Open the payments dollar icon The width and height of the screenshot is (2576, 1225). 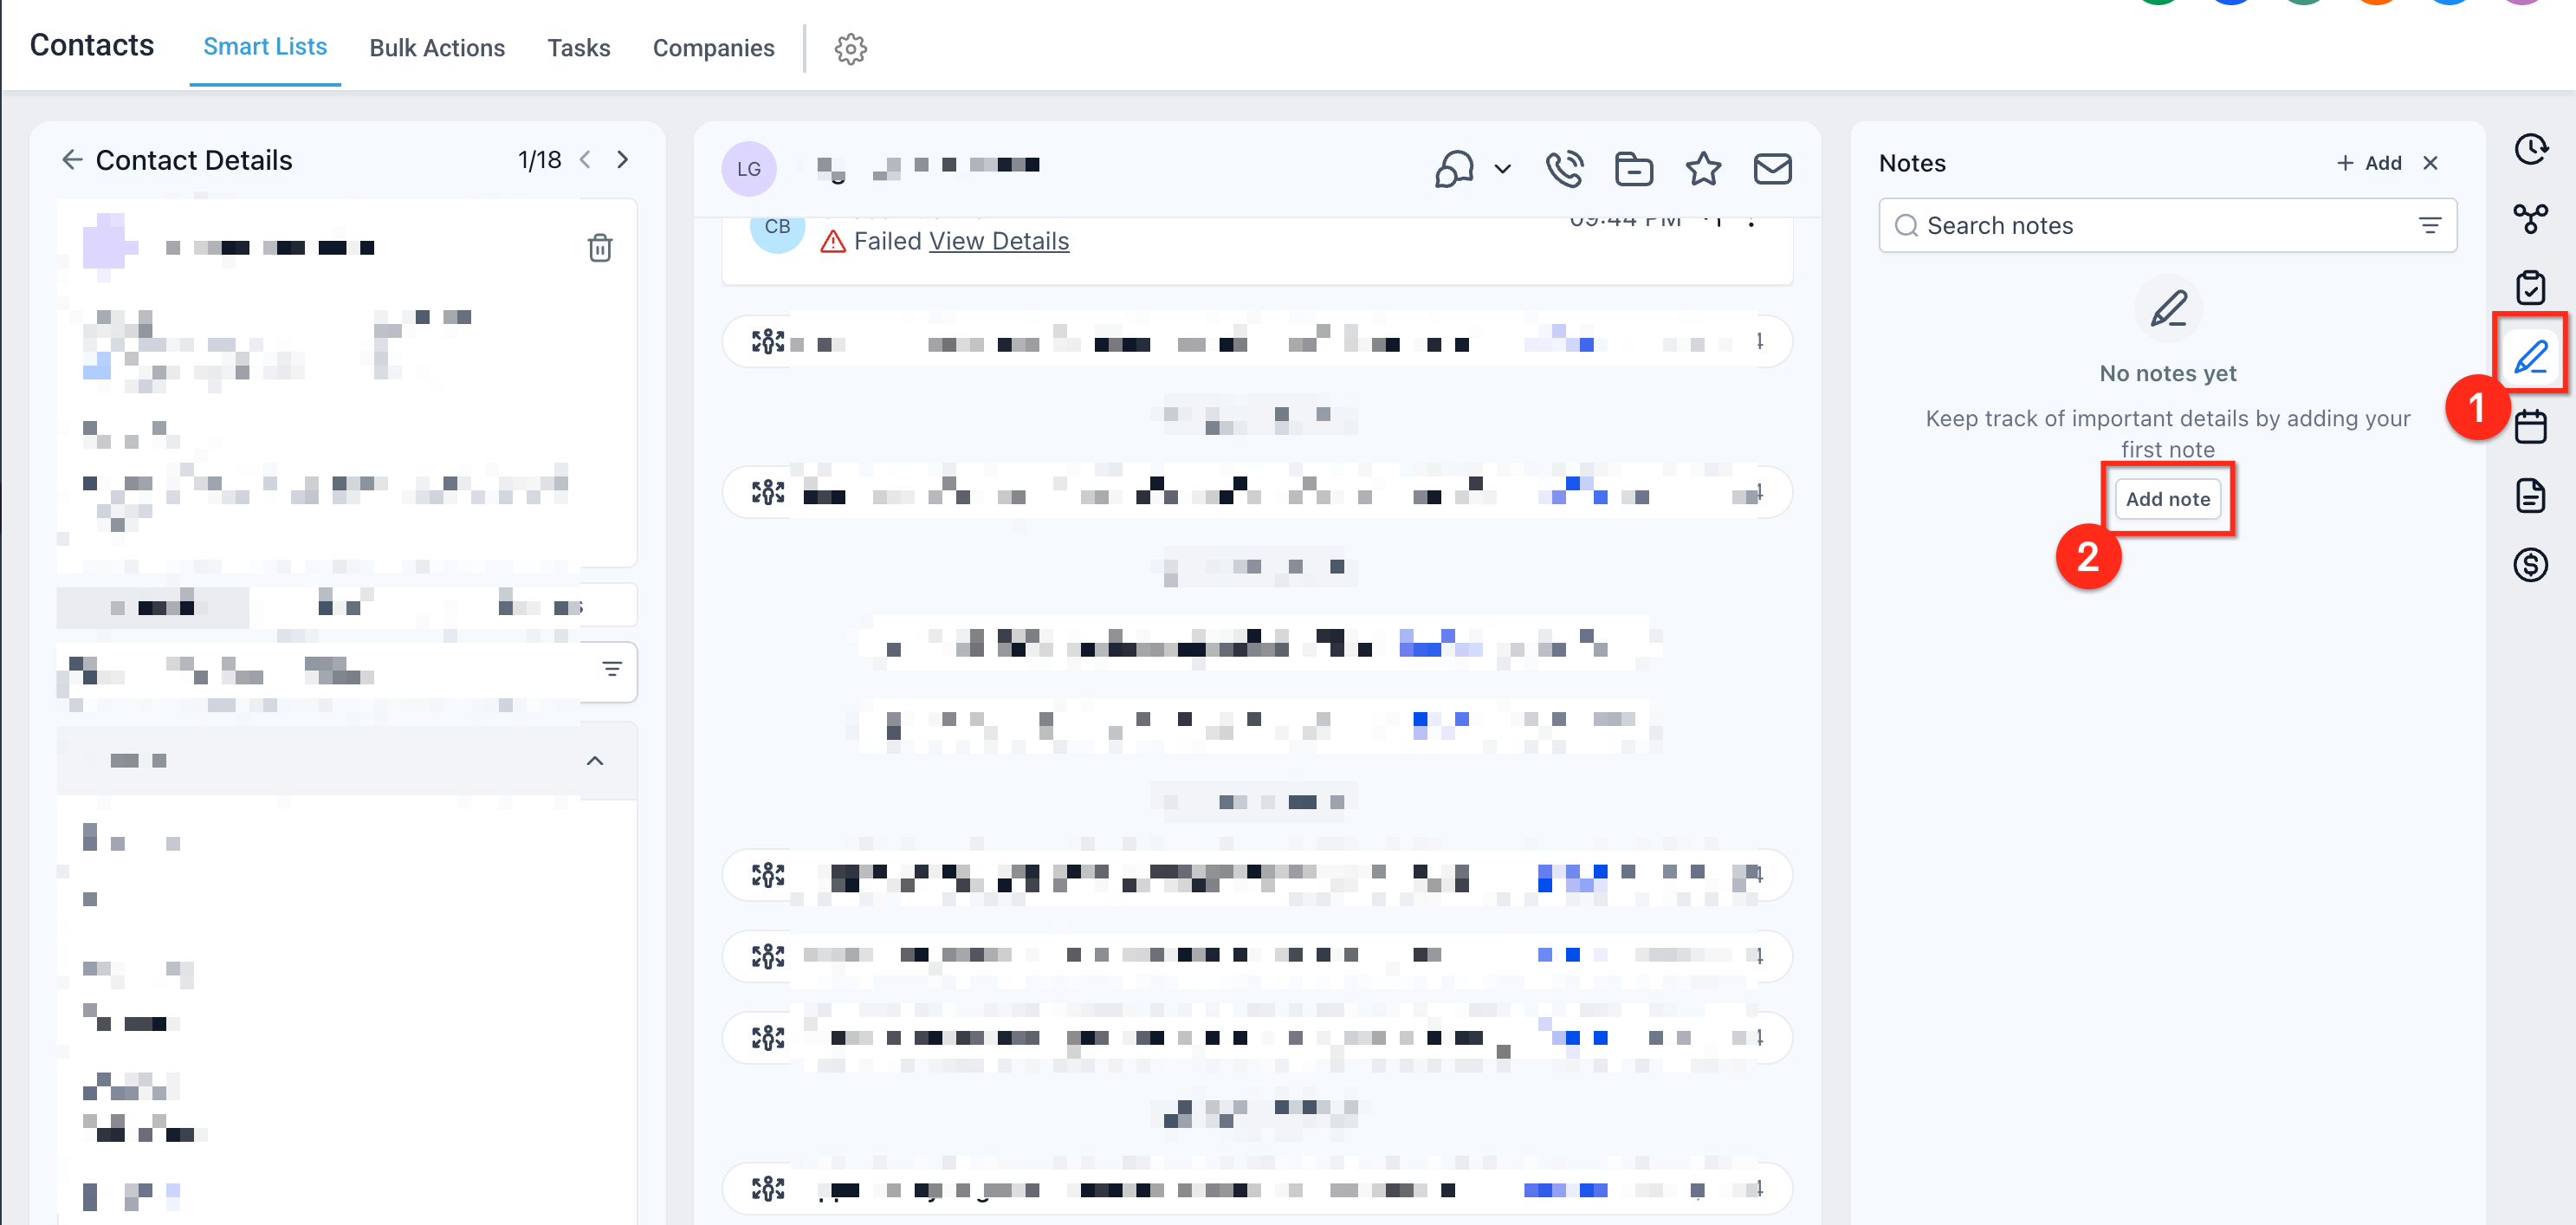click(x=2530, y=565)
